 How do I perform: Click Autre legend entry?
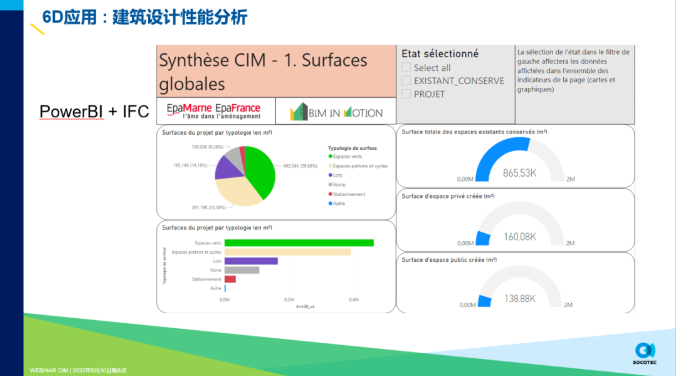click(x=337, y=203)
